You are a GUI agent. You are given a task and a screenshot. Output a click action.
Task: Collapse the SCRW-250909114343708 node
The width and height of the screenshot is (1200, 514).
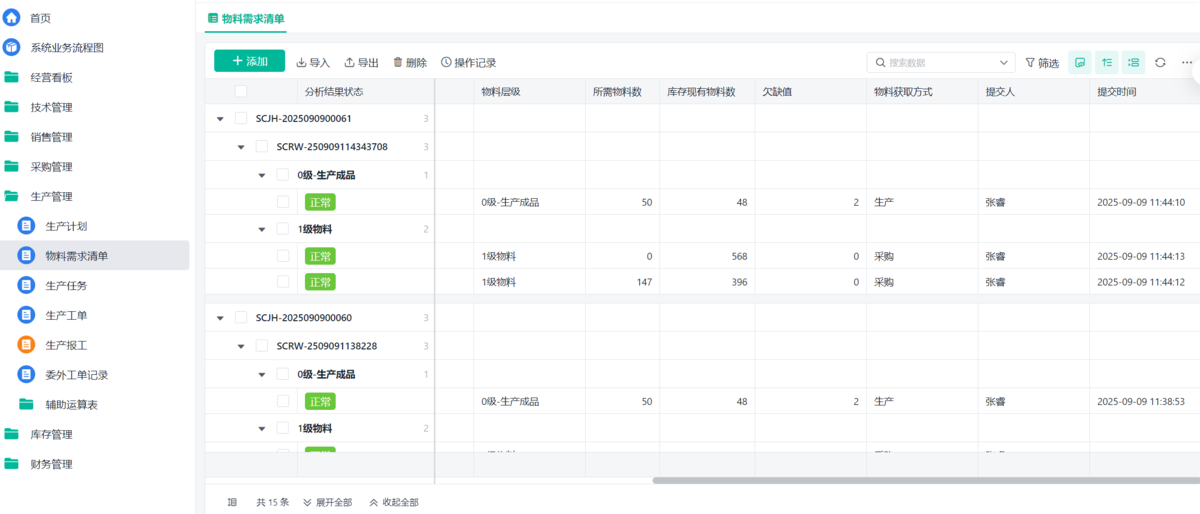click(241, 147)
